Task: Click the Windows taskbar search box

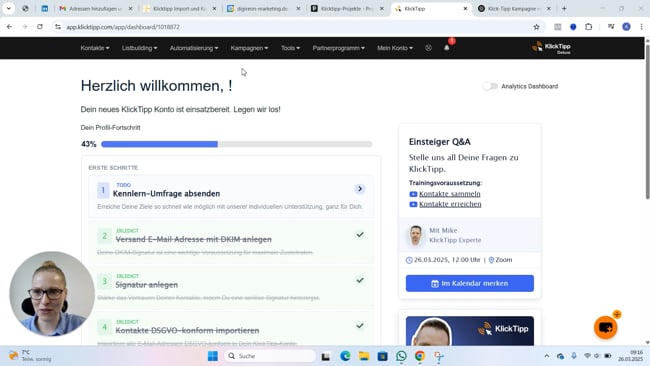Action: coord(270,356)
